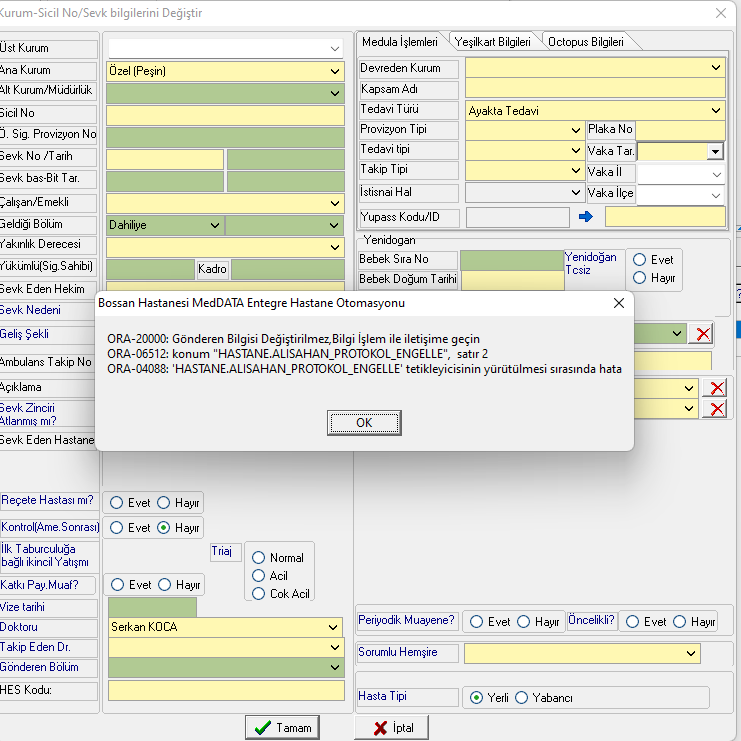This screenshot has height=741, width=741.
Task: Open the Tedavi Türü dropdown
Action: pyautogui.click(x=716, y=111)
